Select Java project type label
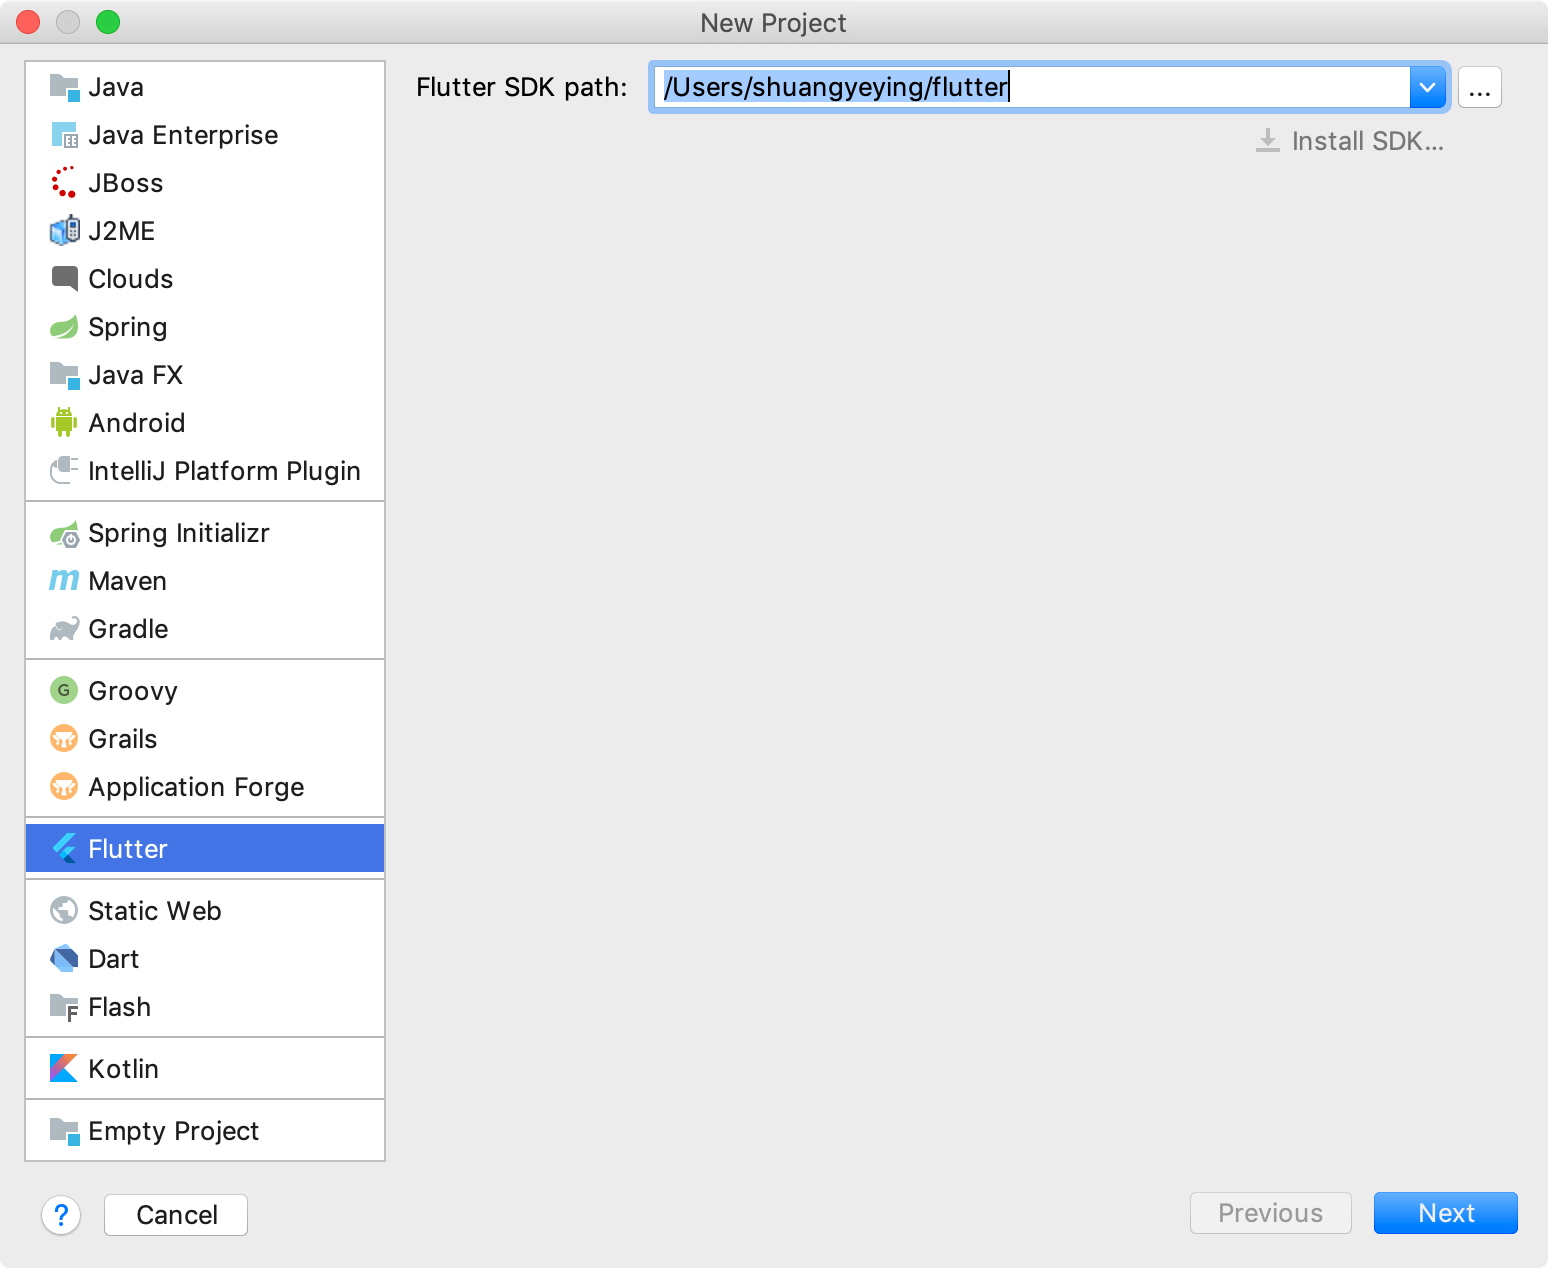The width and height of the screenshot is (1548, 1268). tap(116, 88)
